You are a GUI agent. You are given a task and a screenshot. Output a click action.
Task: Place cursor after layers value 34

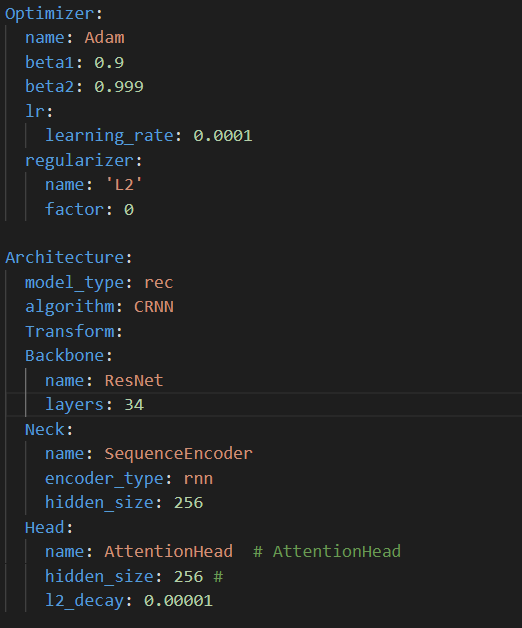coord(144,405)
